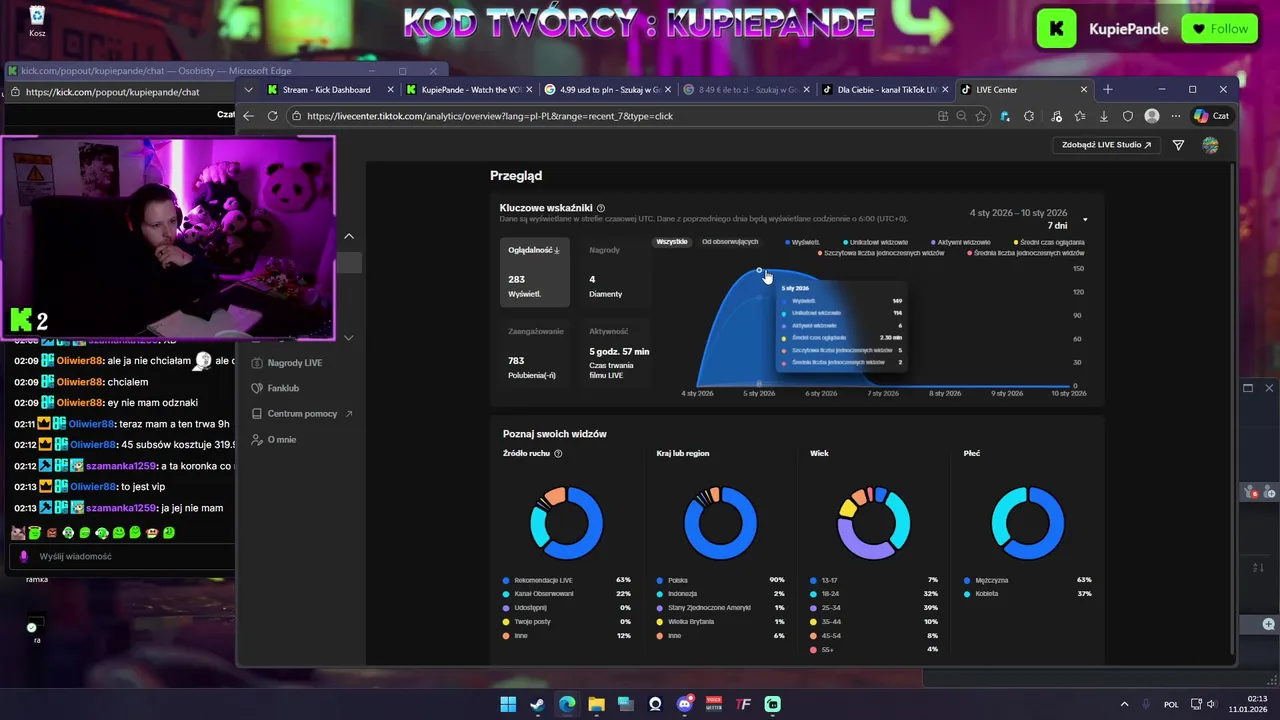Open date range 7 dni dropdown
Image resolution: width=1280 pixels, height=720 pixels.
pyautogui.click(x=1085, y=219)
